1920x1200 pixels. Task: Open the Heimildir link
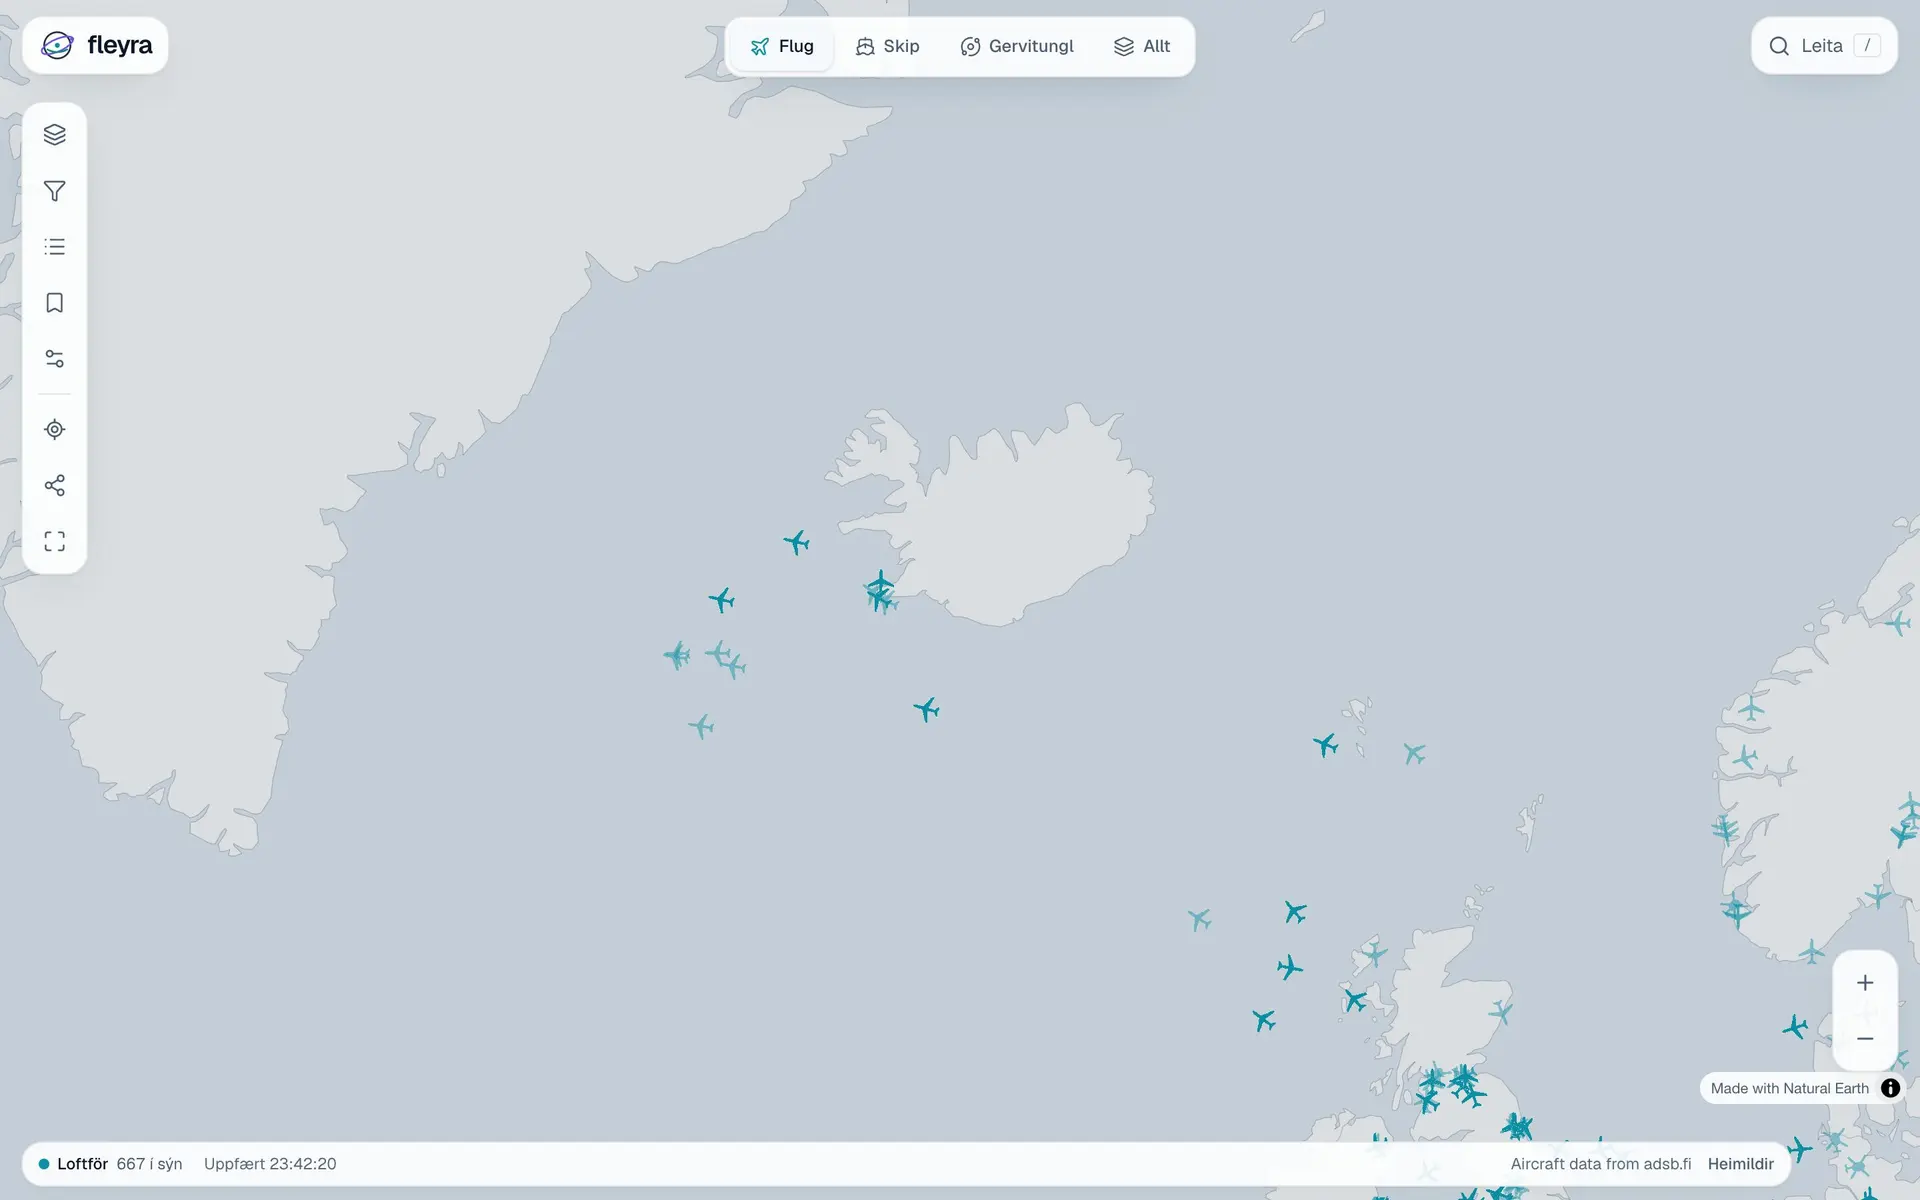(x=1740, y=1164)
